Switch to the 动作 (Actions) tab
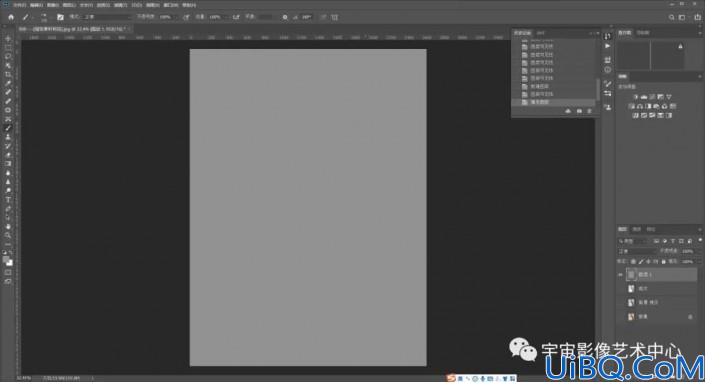 click(540, 33)
